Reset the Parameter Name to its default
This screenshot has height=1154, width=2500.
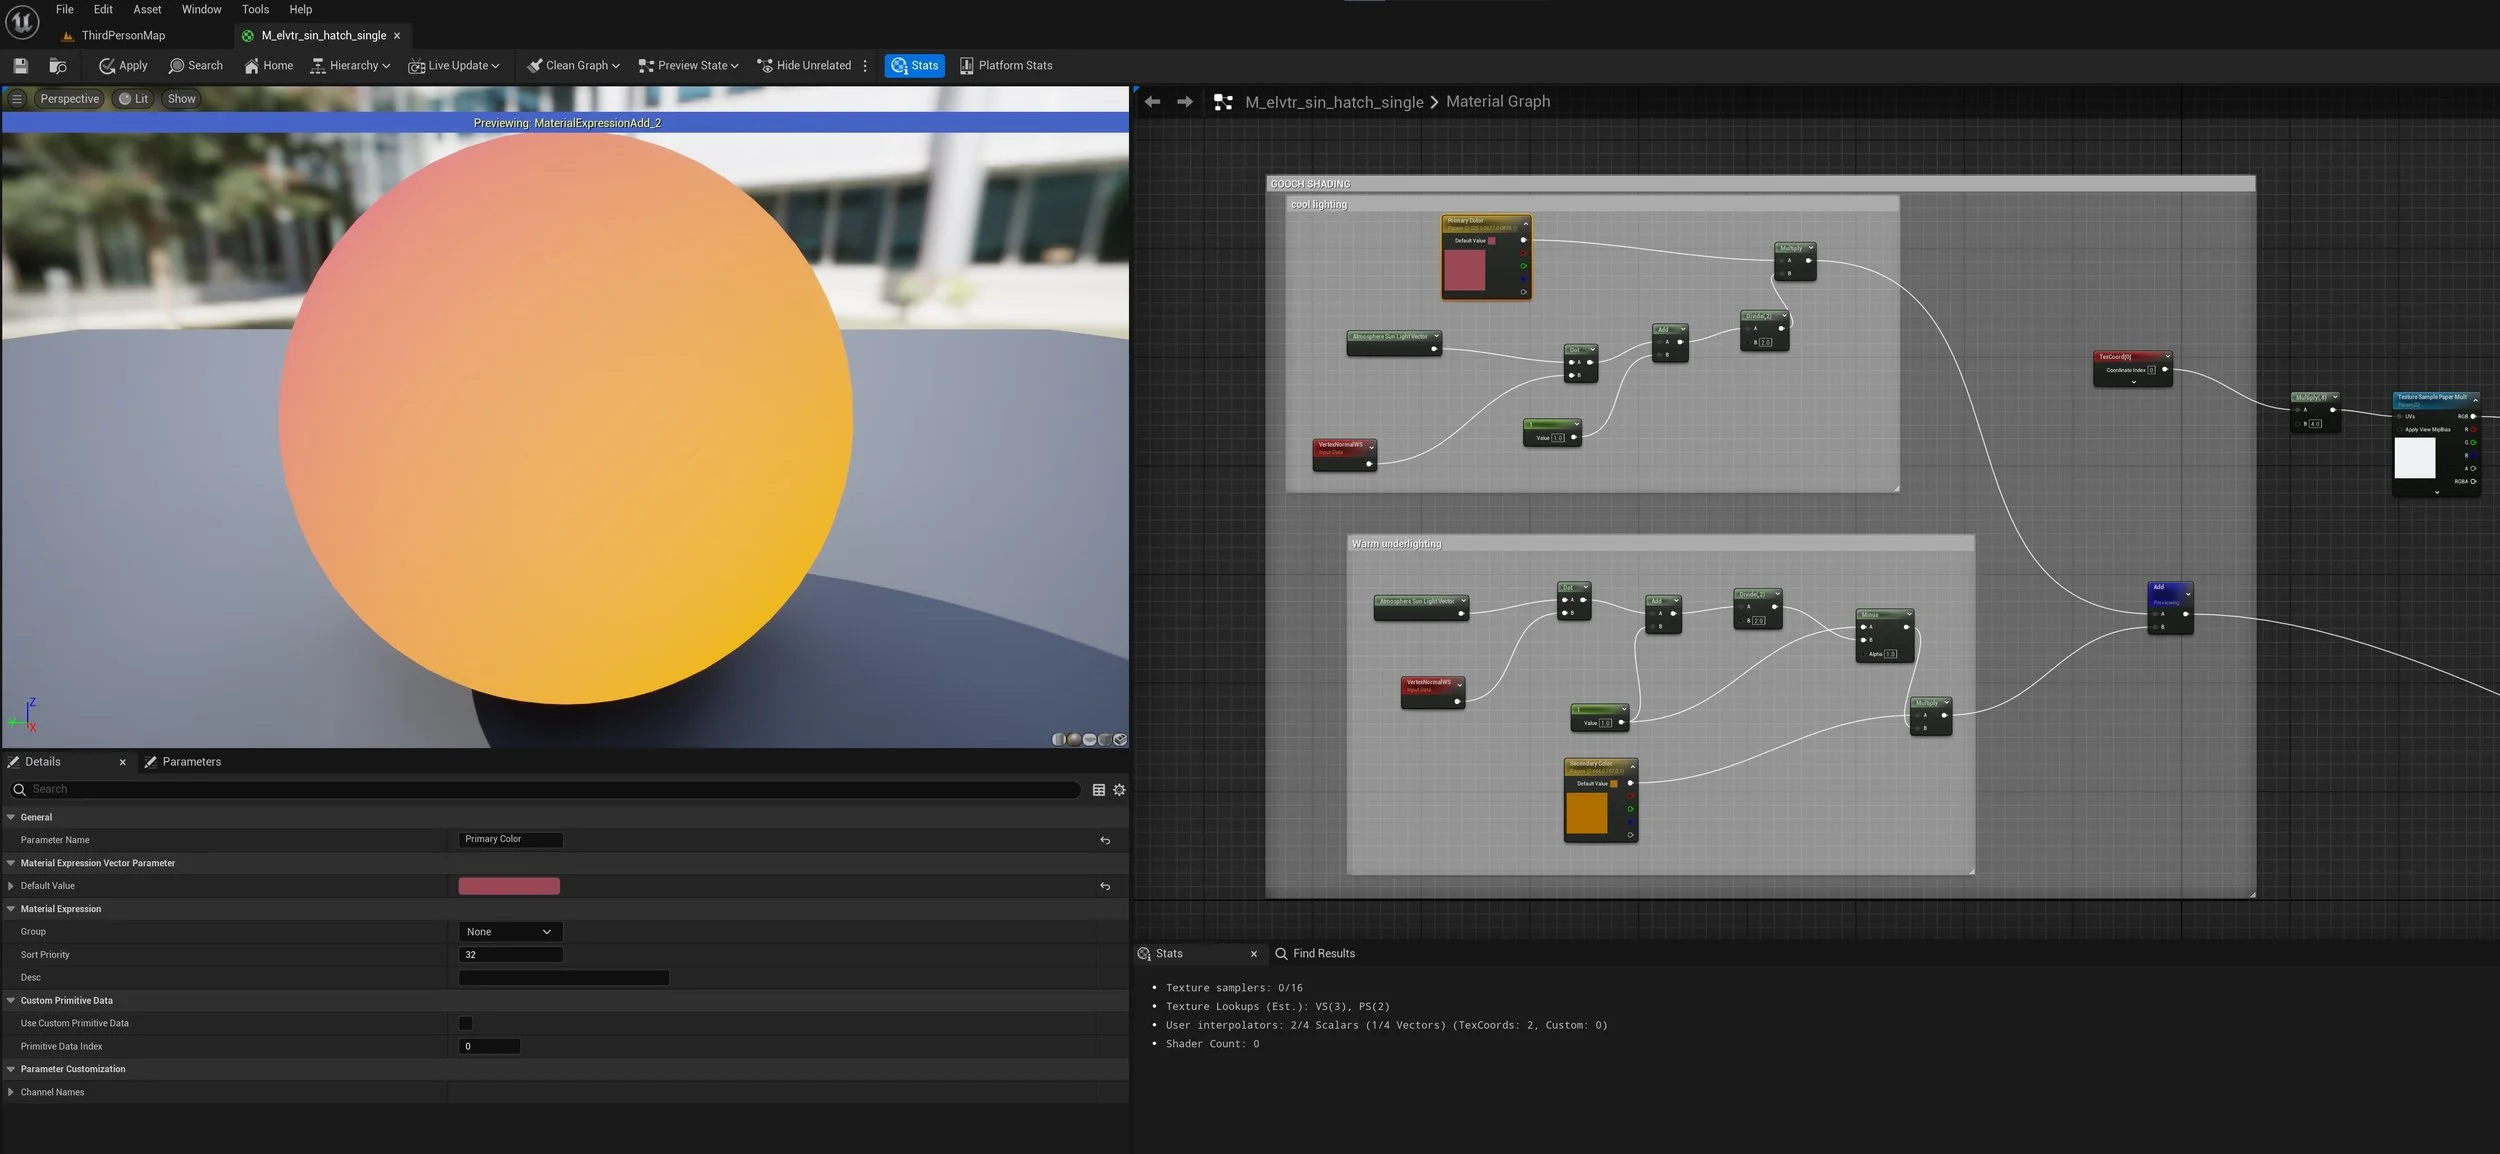pos(1105,840)
